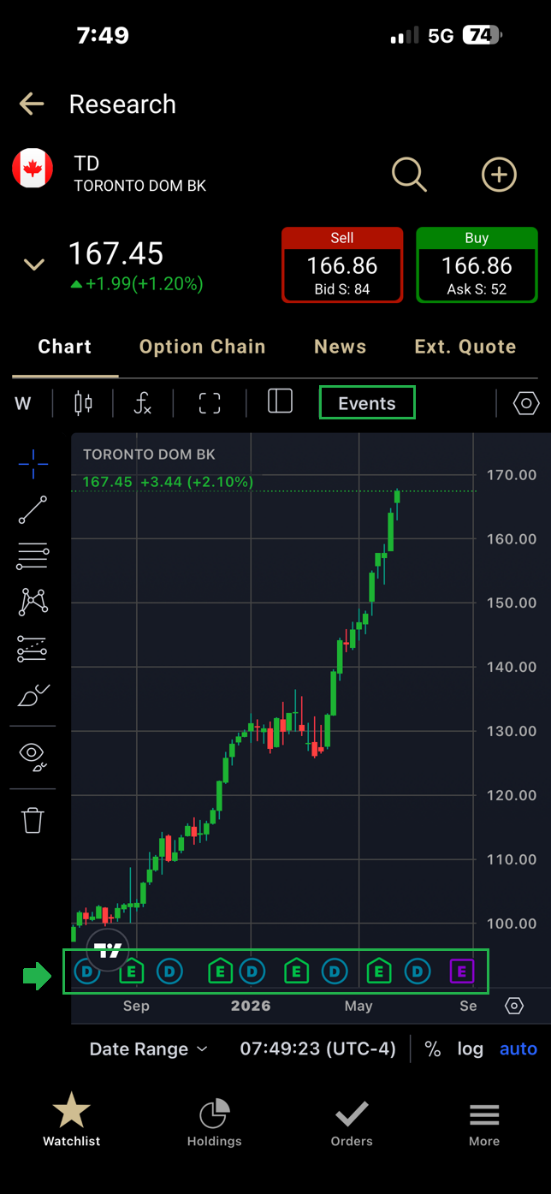
Task: Open the Events option
Action: pos(367,403)
